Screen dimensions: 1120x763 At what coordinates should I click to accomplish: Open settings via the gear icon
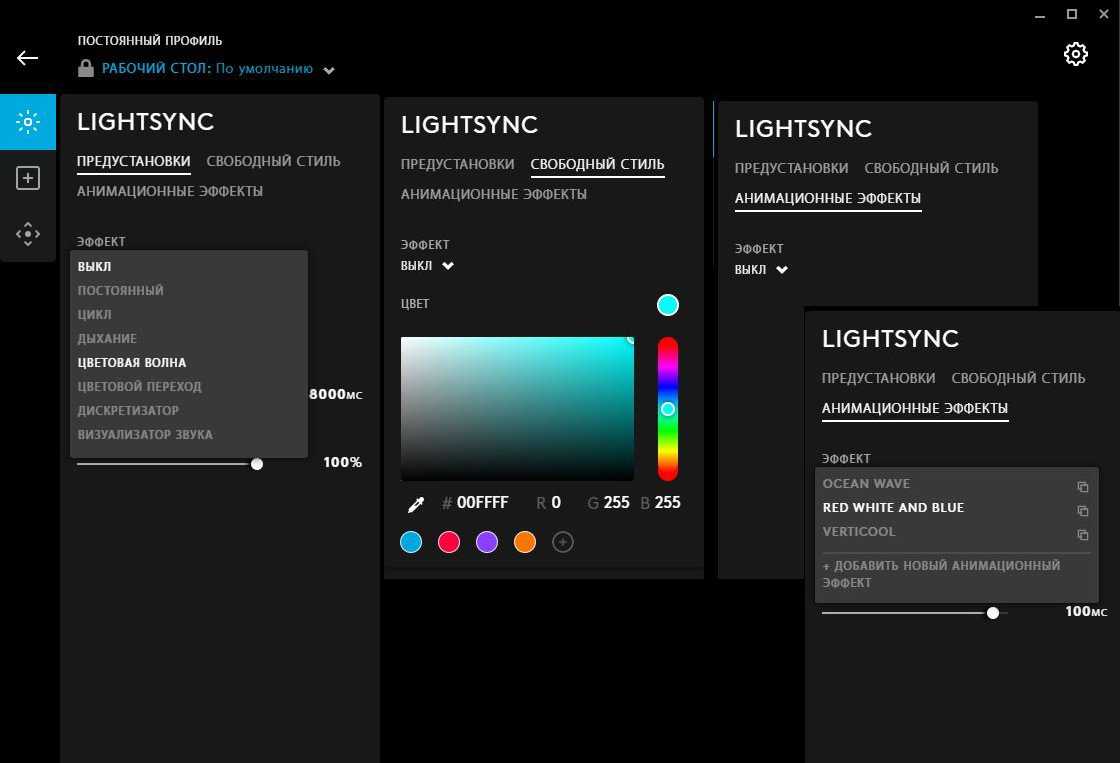click(x=1076, y=54)
